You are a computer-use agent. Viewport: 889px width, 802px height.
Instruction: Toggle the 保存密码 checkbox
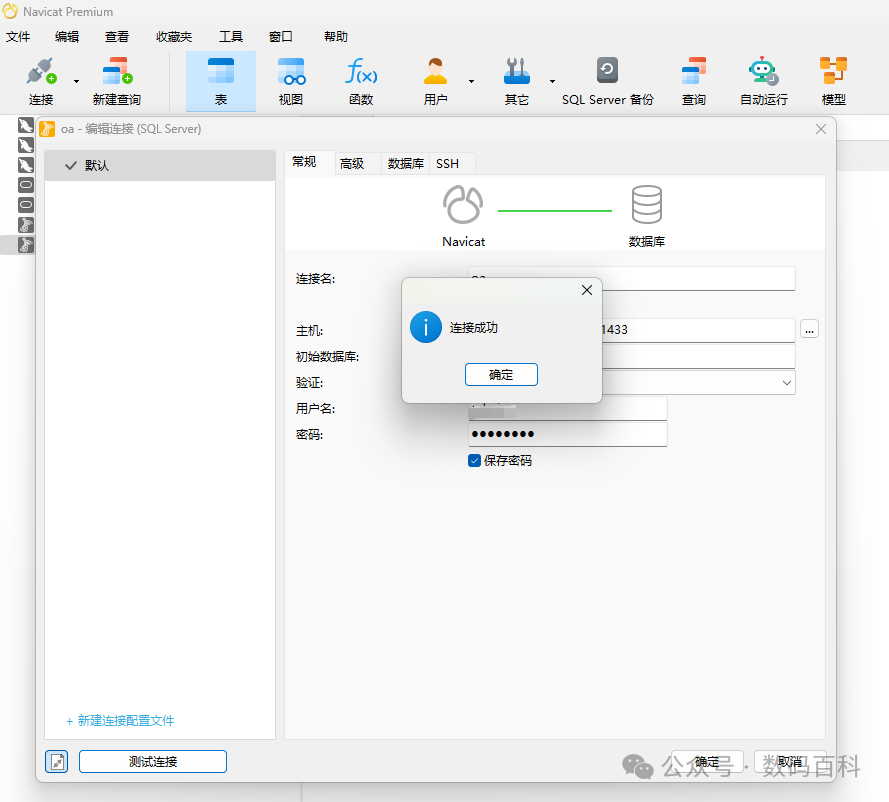click(475, 460)
